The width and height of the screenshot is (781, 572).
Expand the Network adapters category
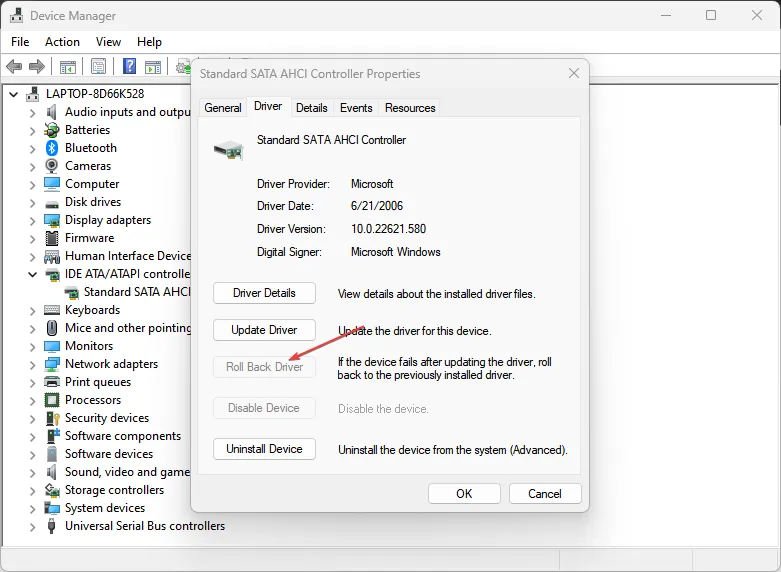click(32, 364)
